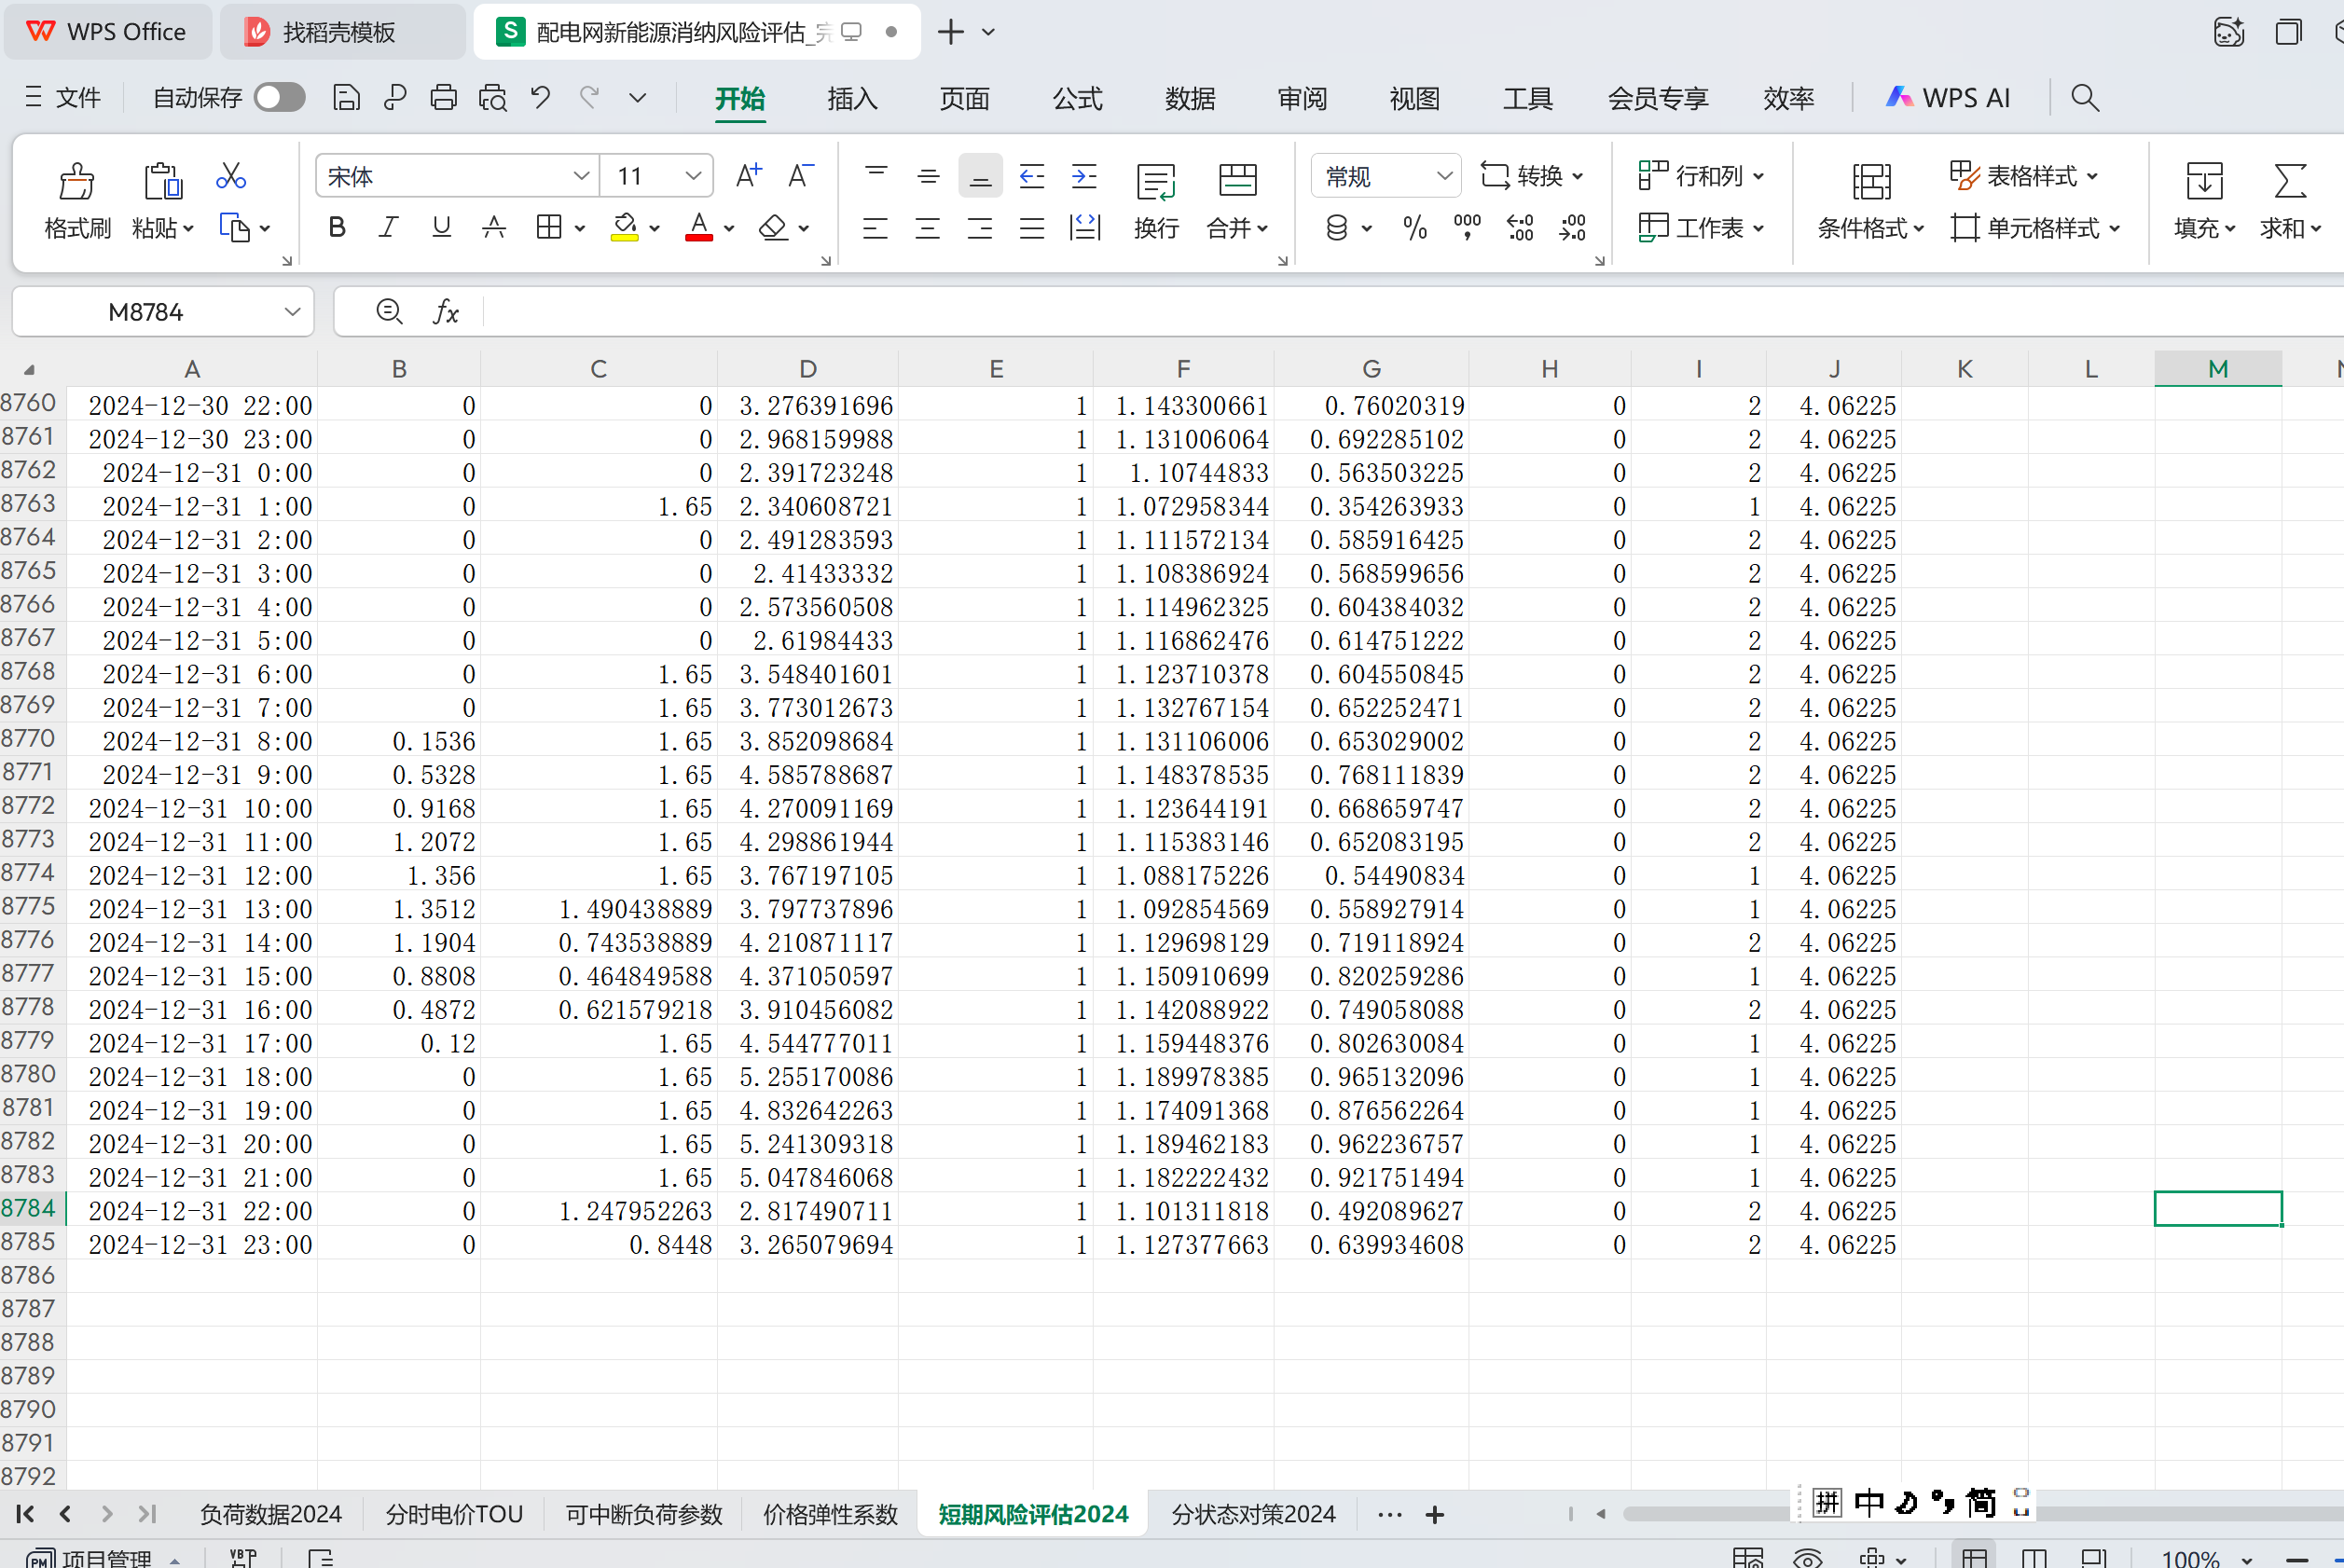
Task: Toggle Italic formatting button
Action: click(x=388, y=228)
